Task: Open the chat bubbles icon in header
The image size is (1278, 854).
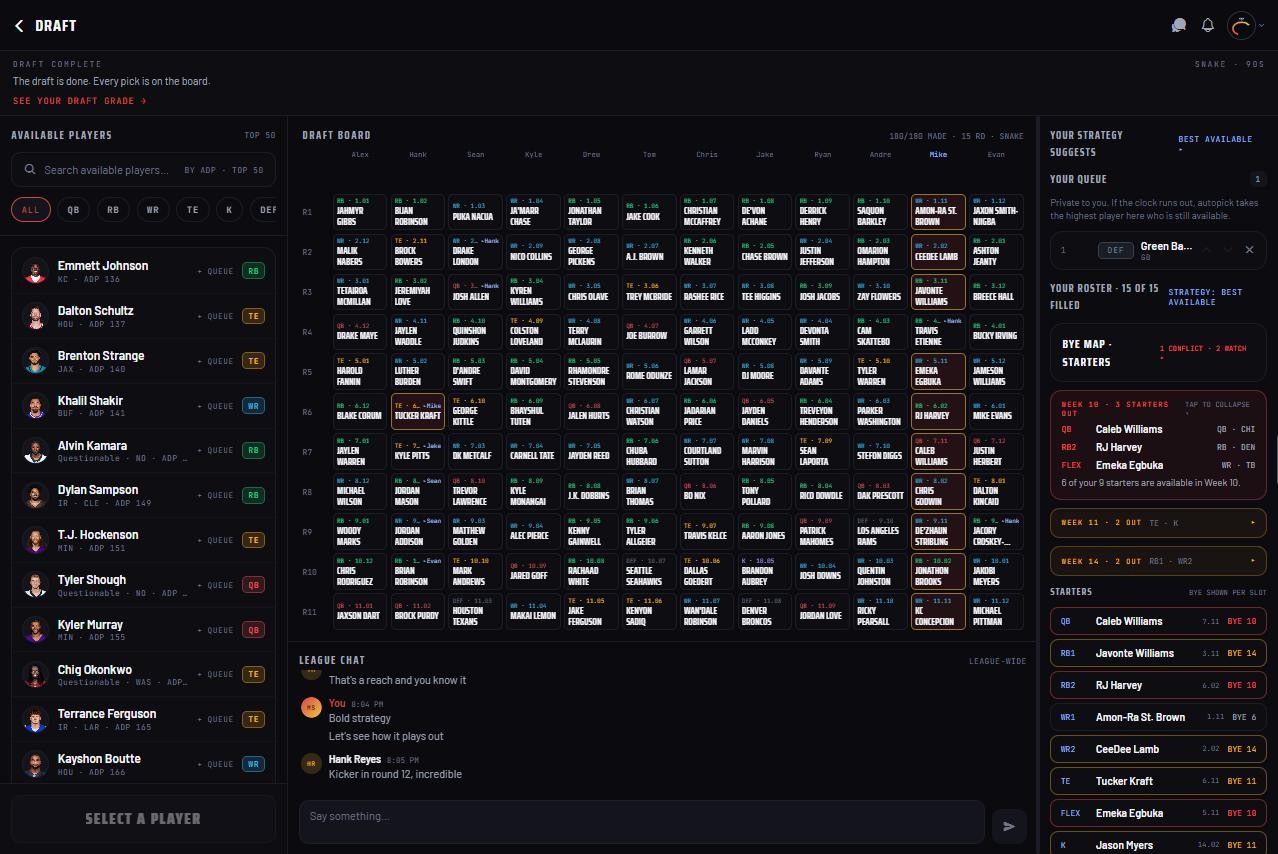Action: pos(1179,26)
